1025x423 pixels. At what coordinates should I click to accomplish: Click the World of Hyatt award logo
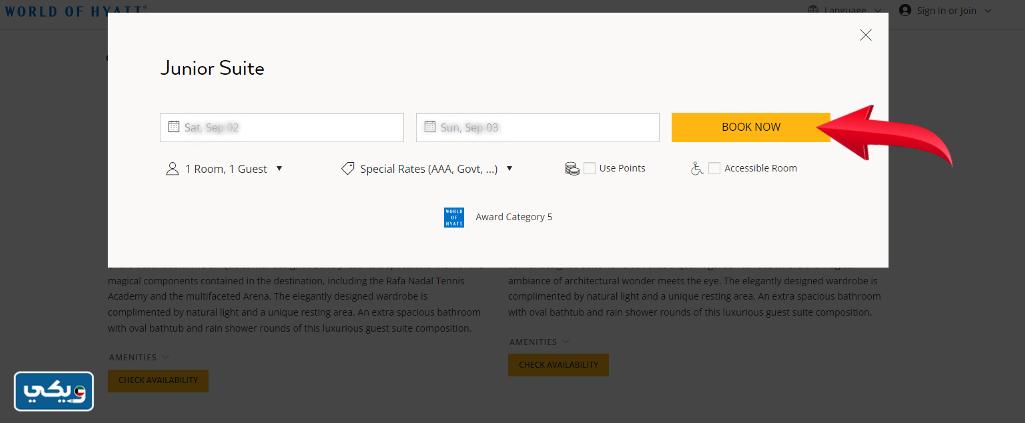453,217
